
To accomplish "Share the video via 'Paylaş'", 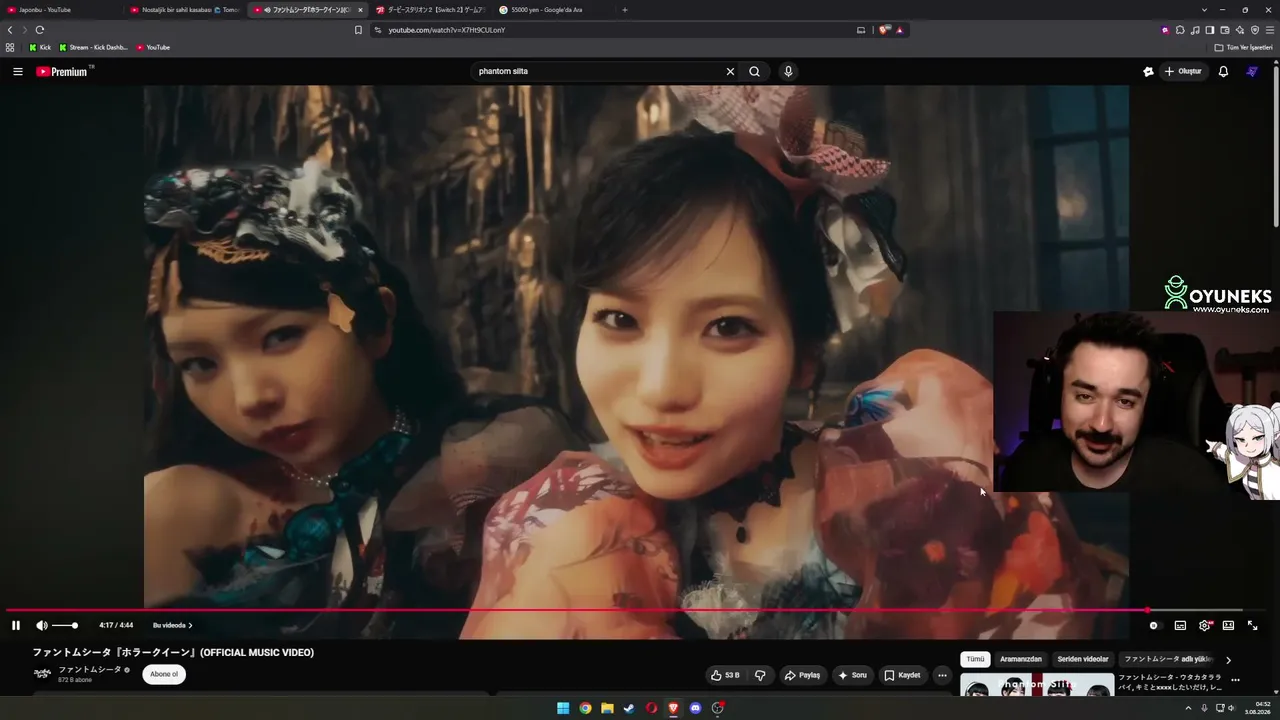I will click(x=802, y=675).
